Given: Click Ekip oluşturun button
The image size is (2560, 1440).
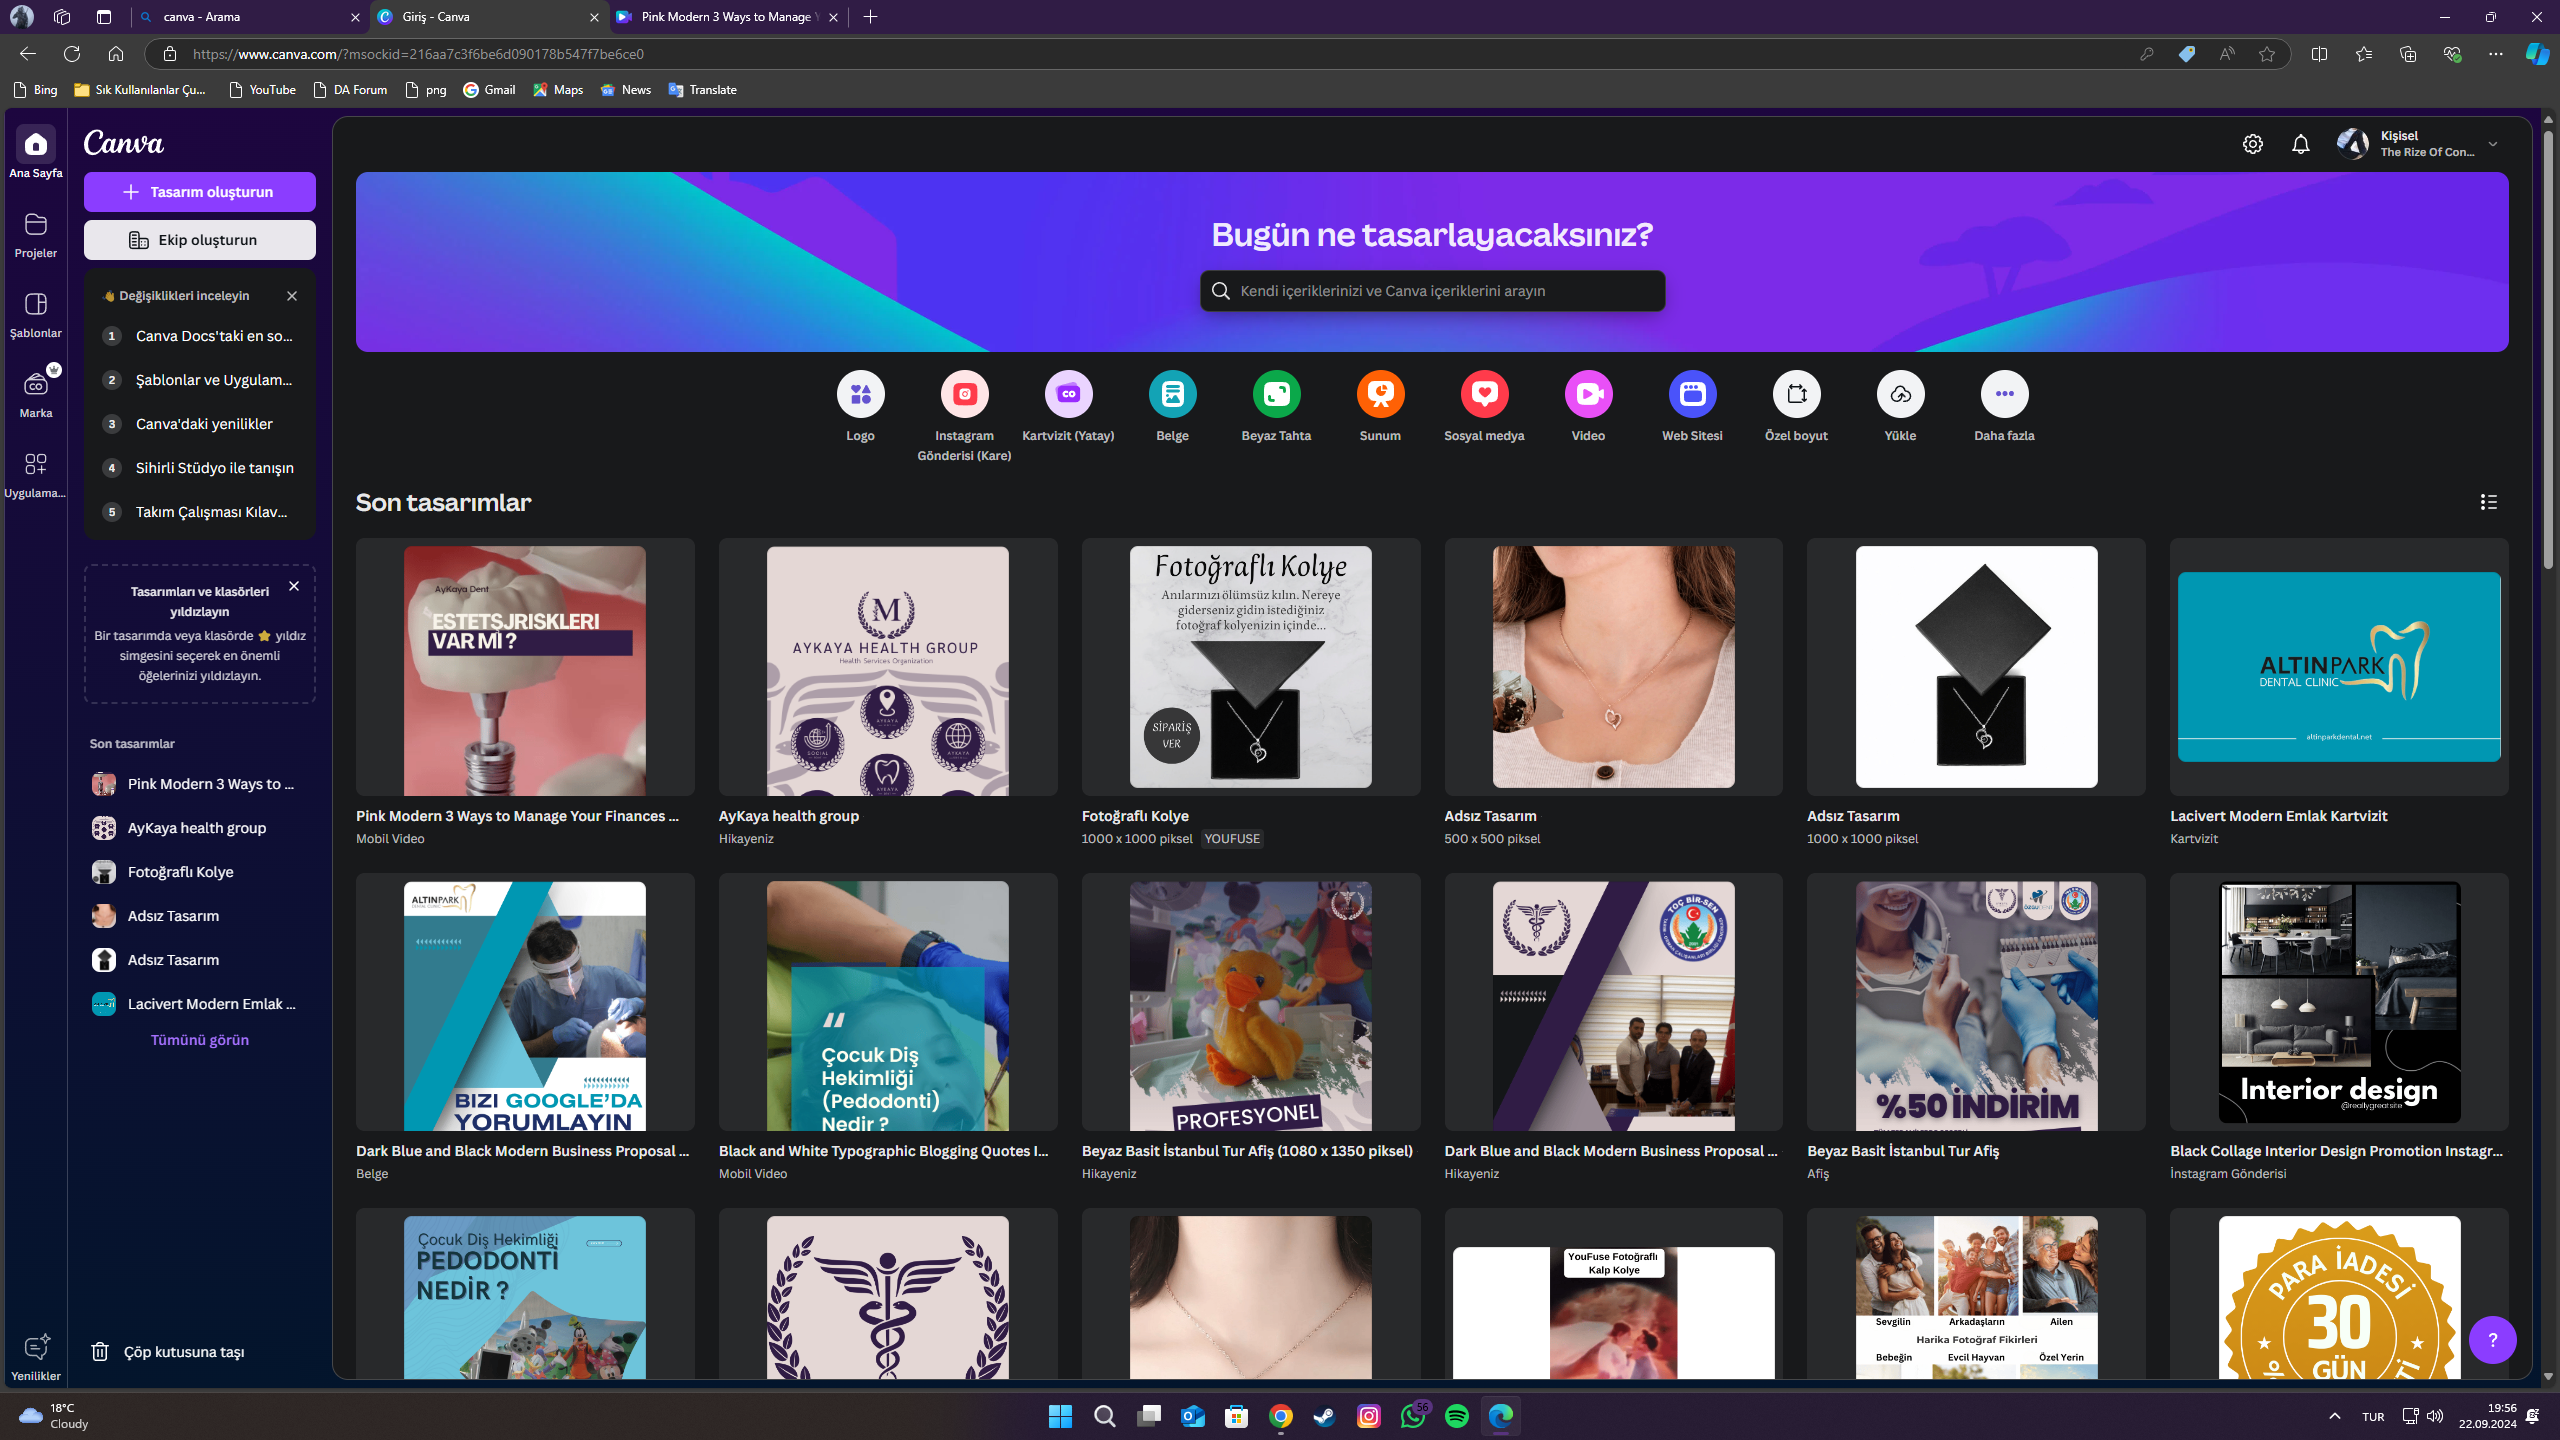Looking at the screenshot, I should [x=200, y=240].
